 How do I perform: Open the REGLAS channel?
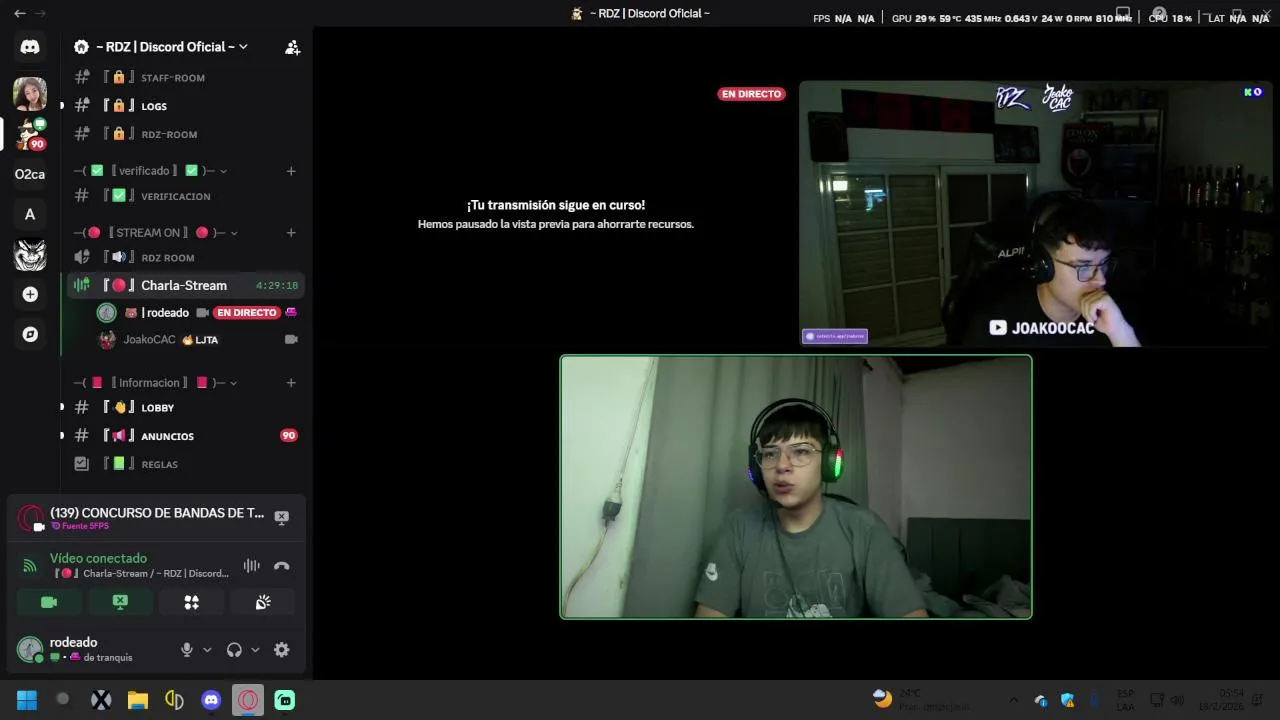point(184,464)
